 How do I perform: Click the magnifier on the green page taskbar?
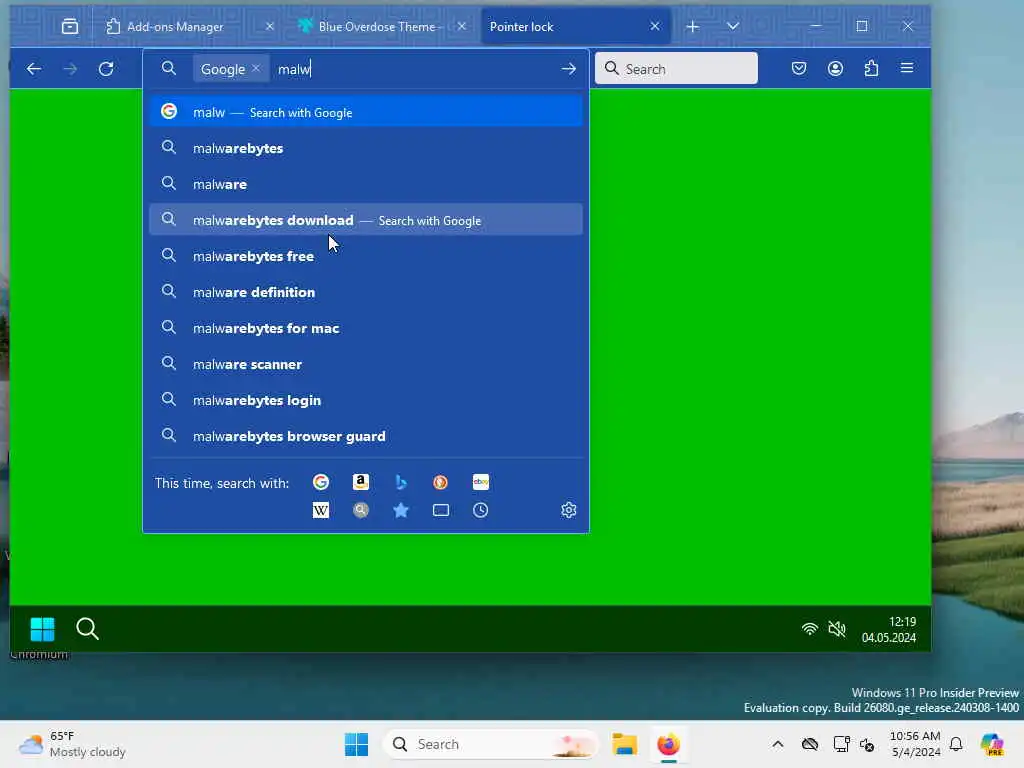[88, 629]
